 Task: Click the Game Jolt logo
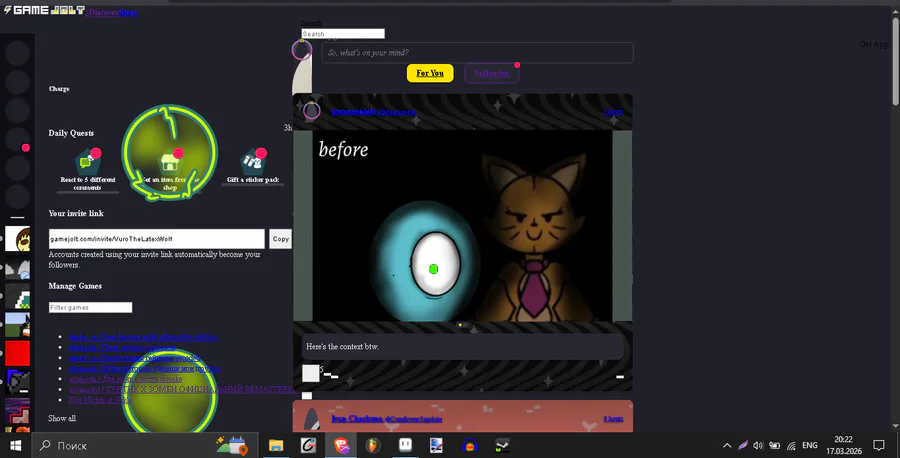coord(44,10)
